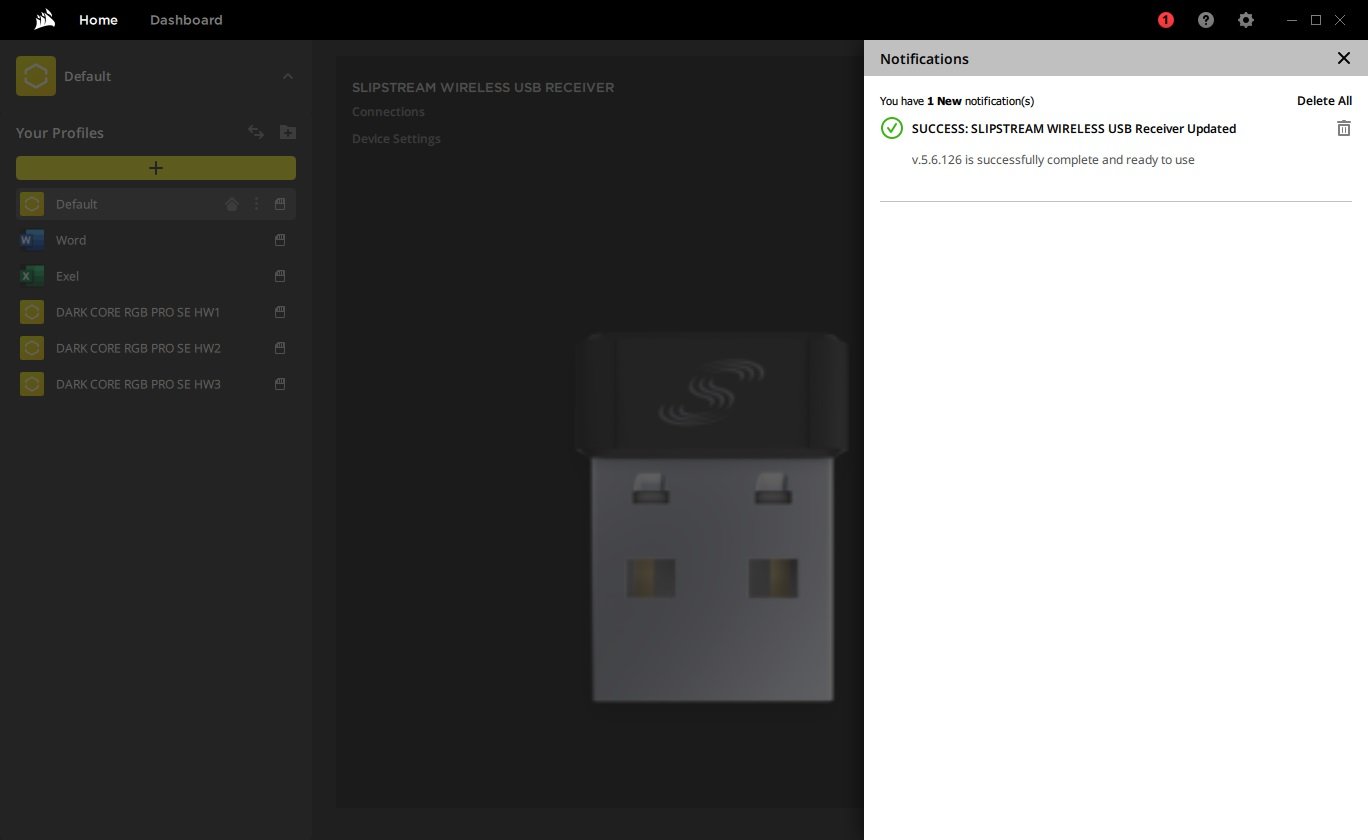Click the Word application icon in profiles
Image resolution: width=1368 pixels, height=840 pixels.
(x=32, y=240)
